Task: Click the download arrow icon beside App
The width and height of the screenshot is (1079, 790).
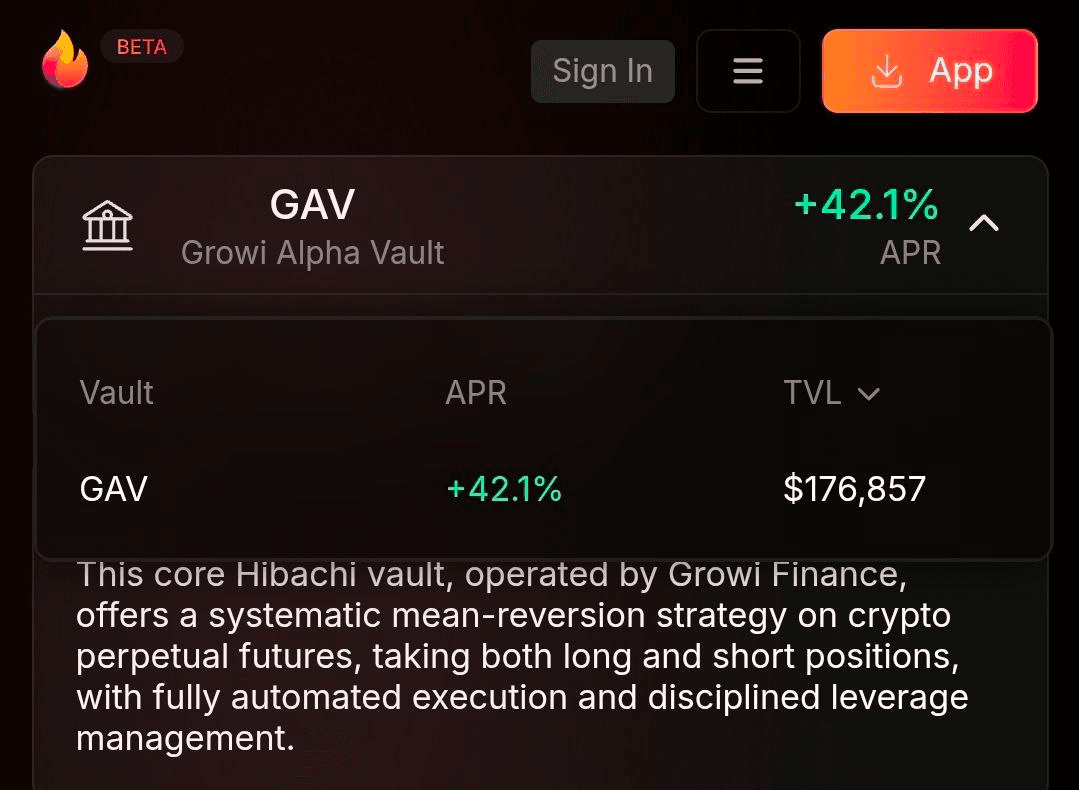Action: 887,71
